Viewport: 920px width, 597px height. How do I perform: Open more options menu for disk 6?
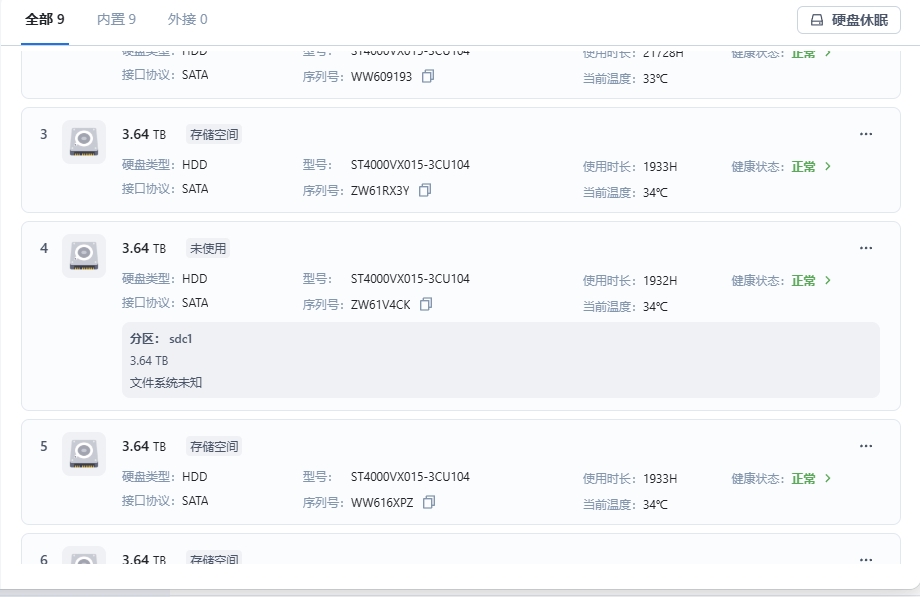[x=865, y=559]
